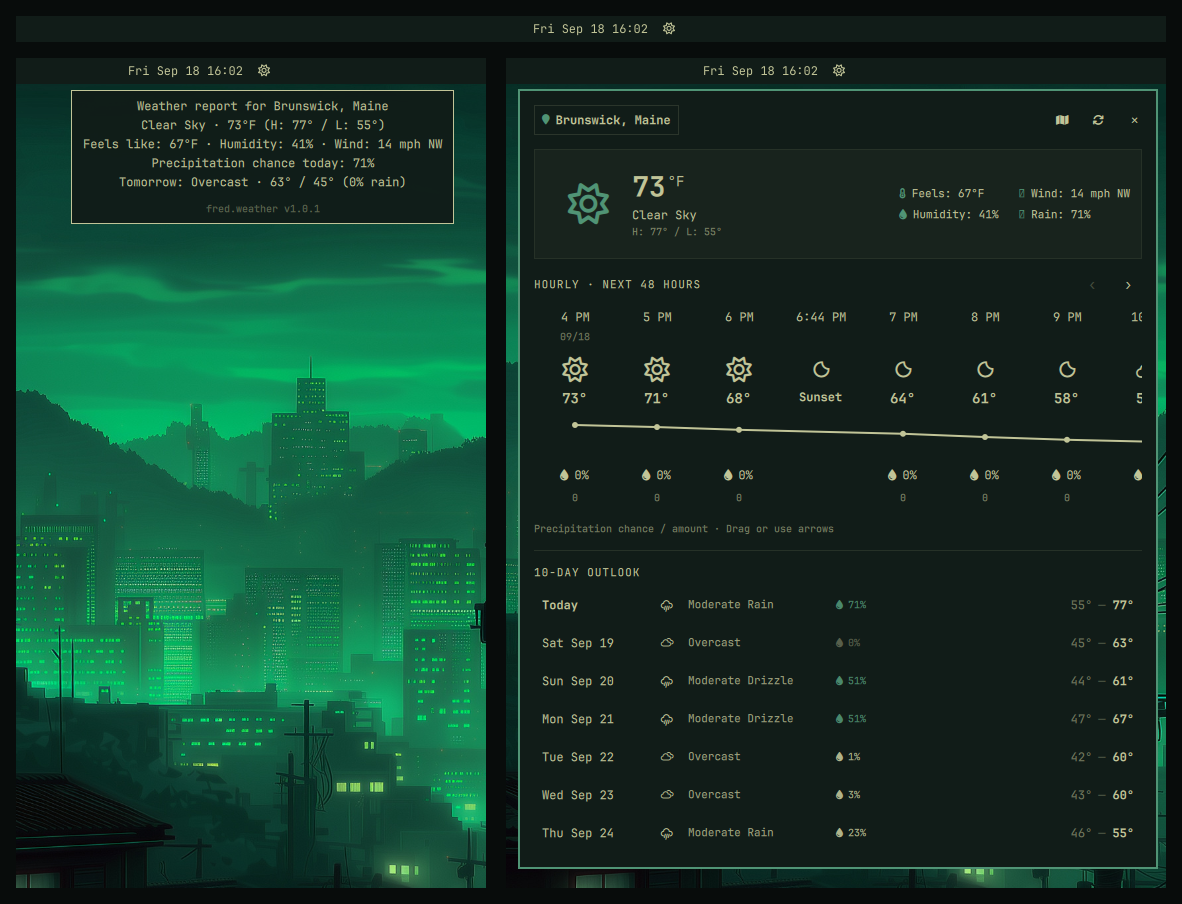Click the 71% precipitation in Today row
Screen dimensions: 1182x904
851,605
